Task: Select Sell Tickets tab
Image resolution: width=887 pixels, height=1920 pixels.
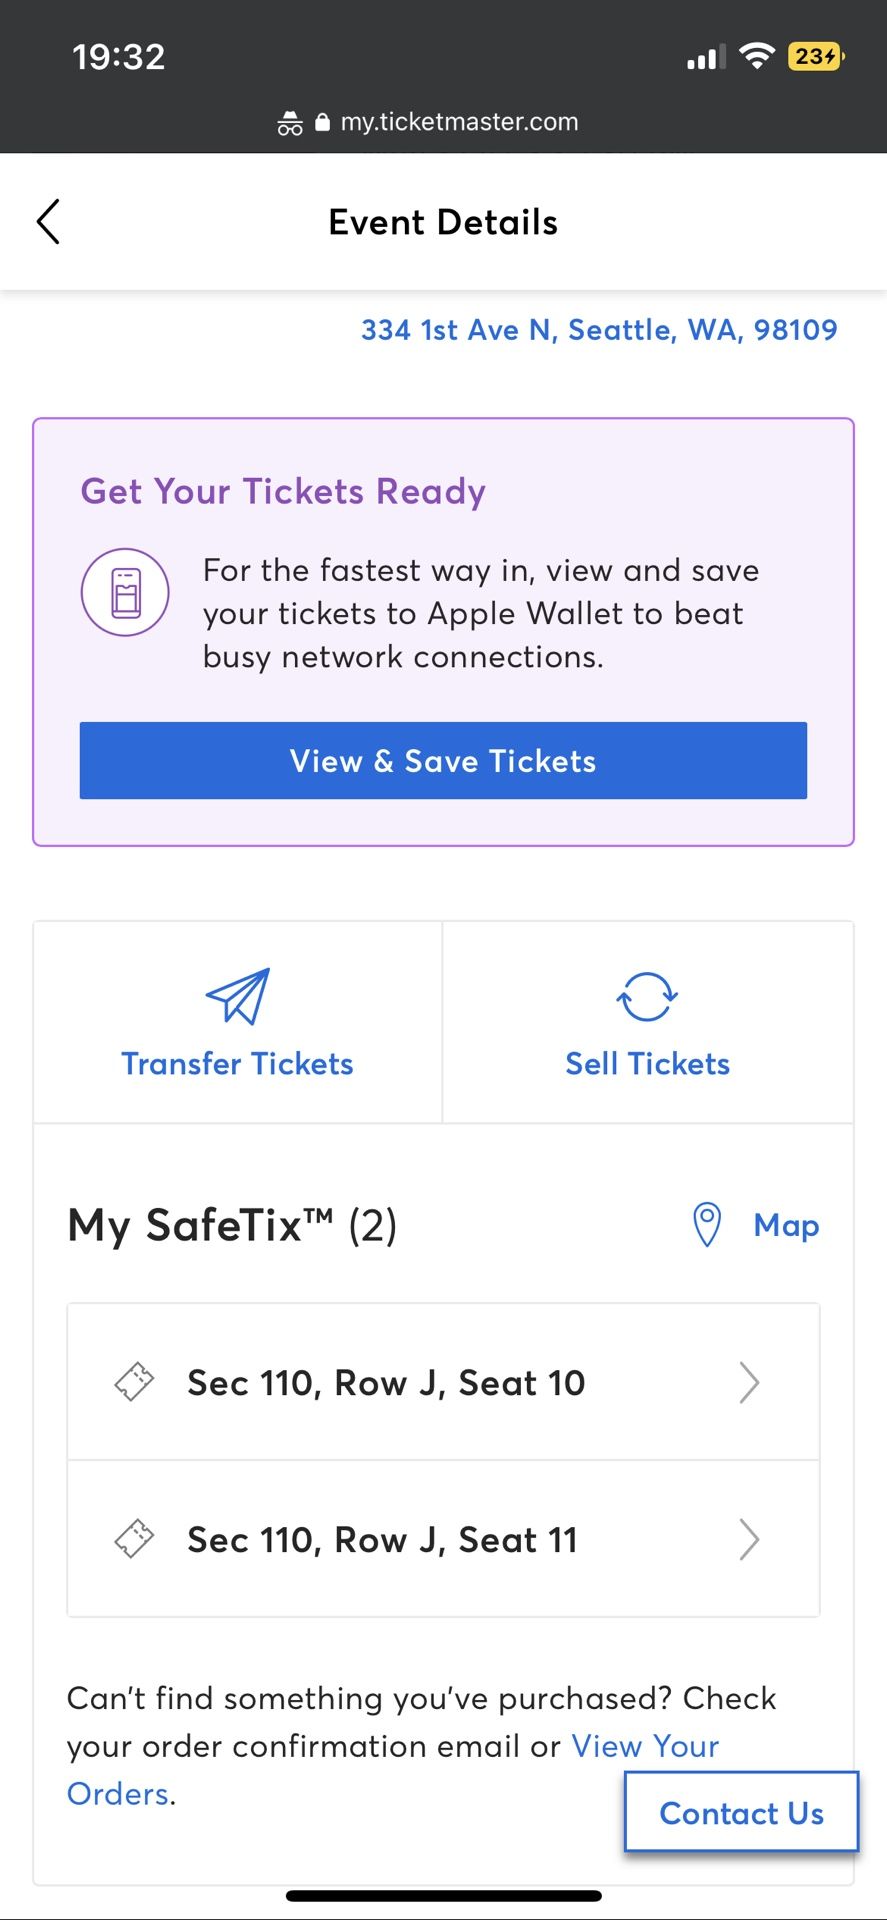Action: (648, 1022)
